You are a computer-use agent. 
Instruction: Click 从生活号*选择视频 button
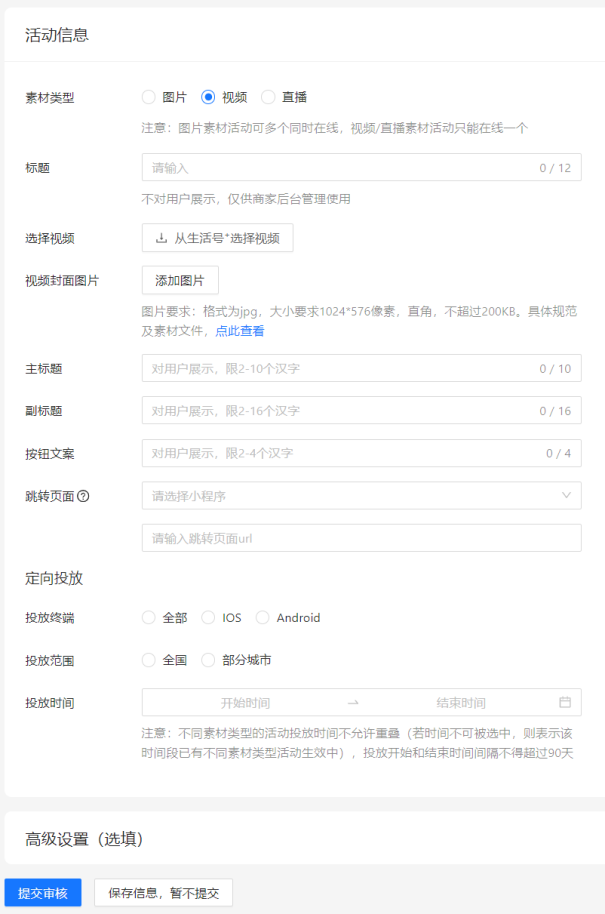click(217, 238)
